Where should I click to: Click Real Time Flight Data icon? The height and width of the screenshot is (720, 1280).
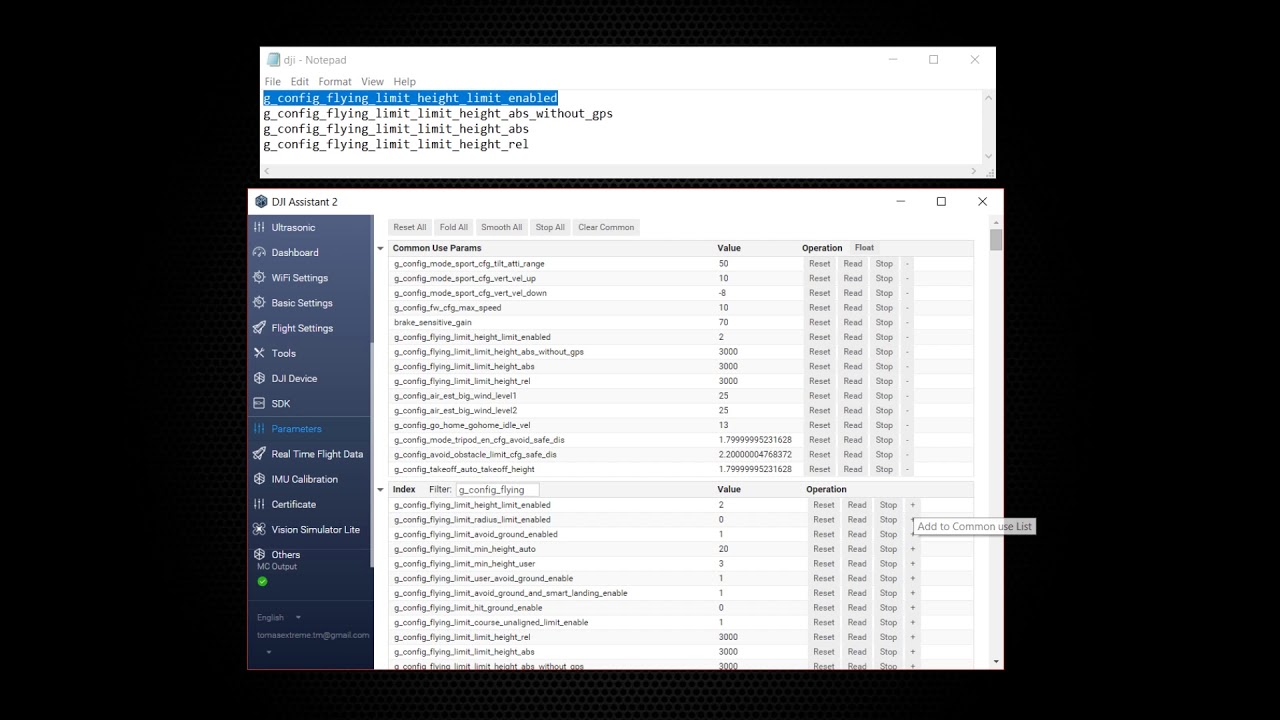(260, 453)
